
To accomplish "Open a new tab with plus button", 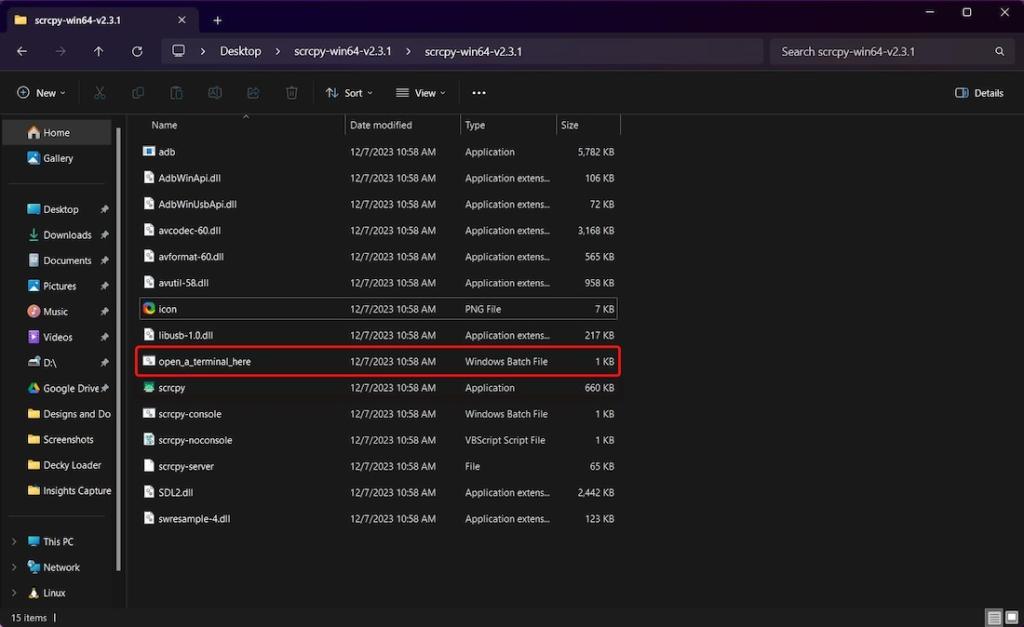I will [x=217, y=20].
